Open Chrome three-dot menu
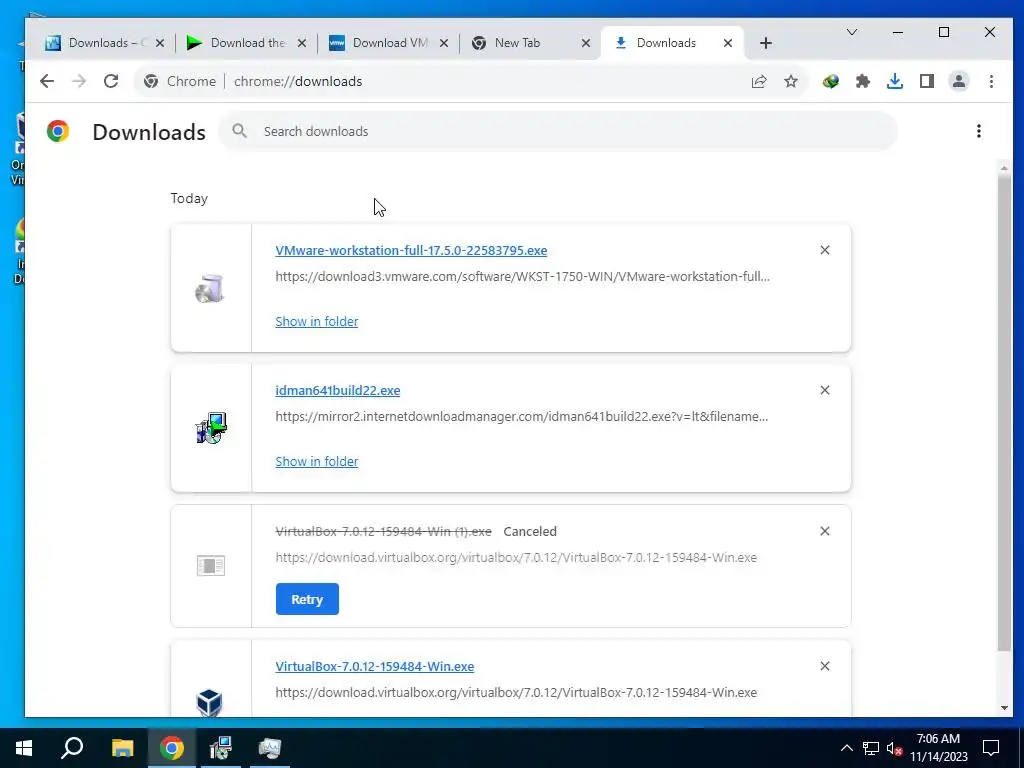Viewport: 1024px width, 768px height. pyautogui.click(x=991, y=81)
